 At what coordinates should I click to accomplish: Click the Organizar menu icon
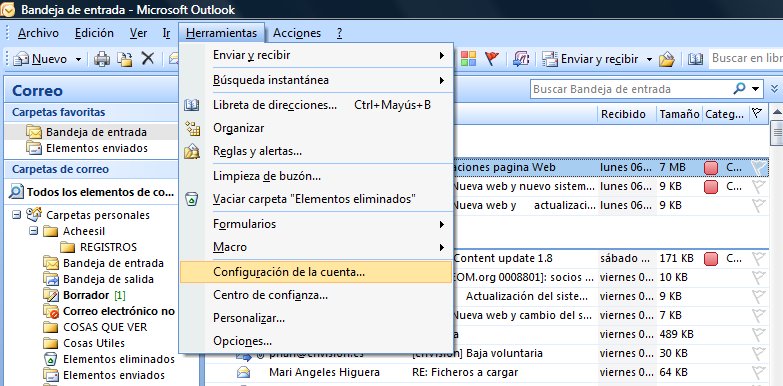tap(192, 128)
